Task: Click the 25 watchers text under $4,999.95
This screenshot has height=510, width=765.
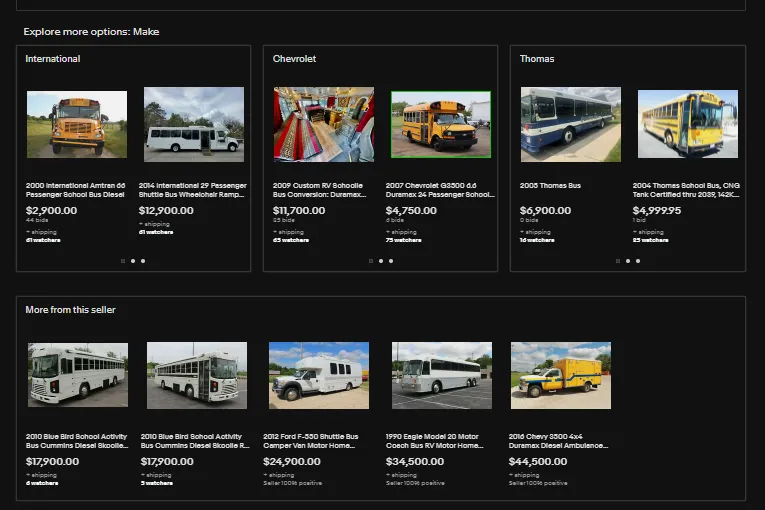Action: (x=650, y=240)
